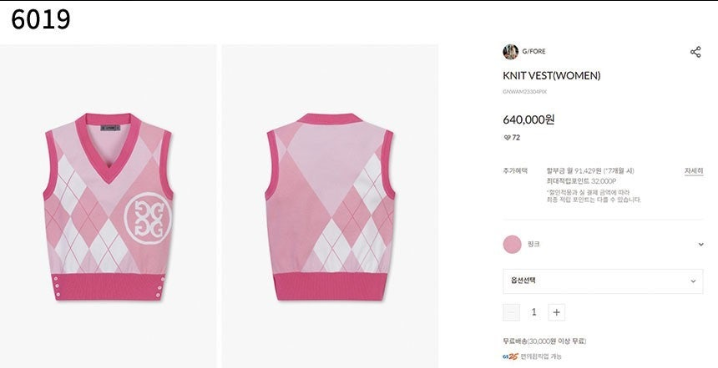Click the 편의점픽업 가능 pickup label
The image size is (718, 368).
coord(541,356)
